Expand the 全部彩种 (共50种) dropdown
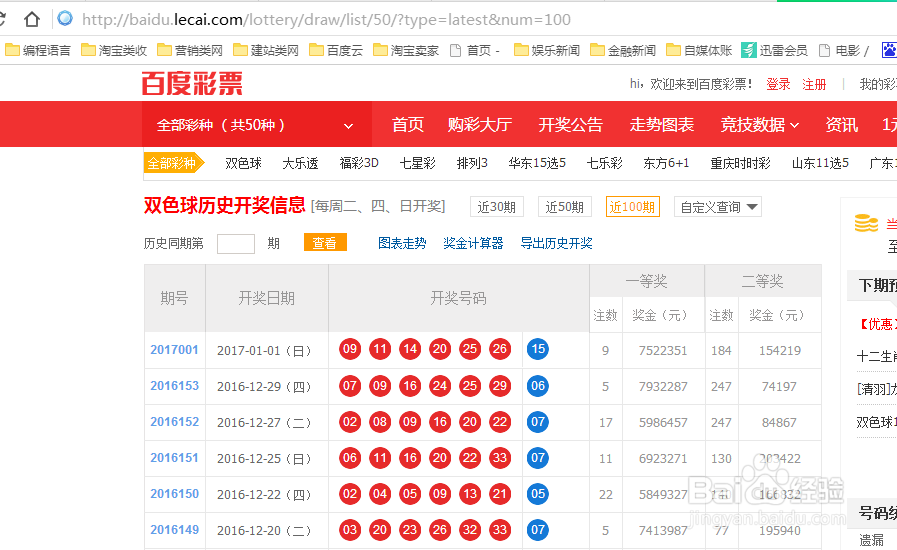 [257, 125]
